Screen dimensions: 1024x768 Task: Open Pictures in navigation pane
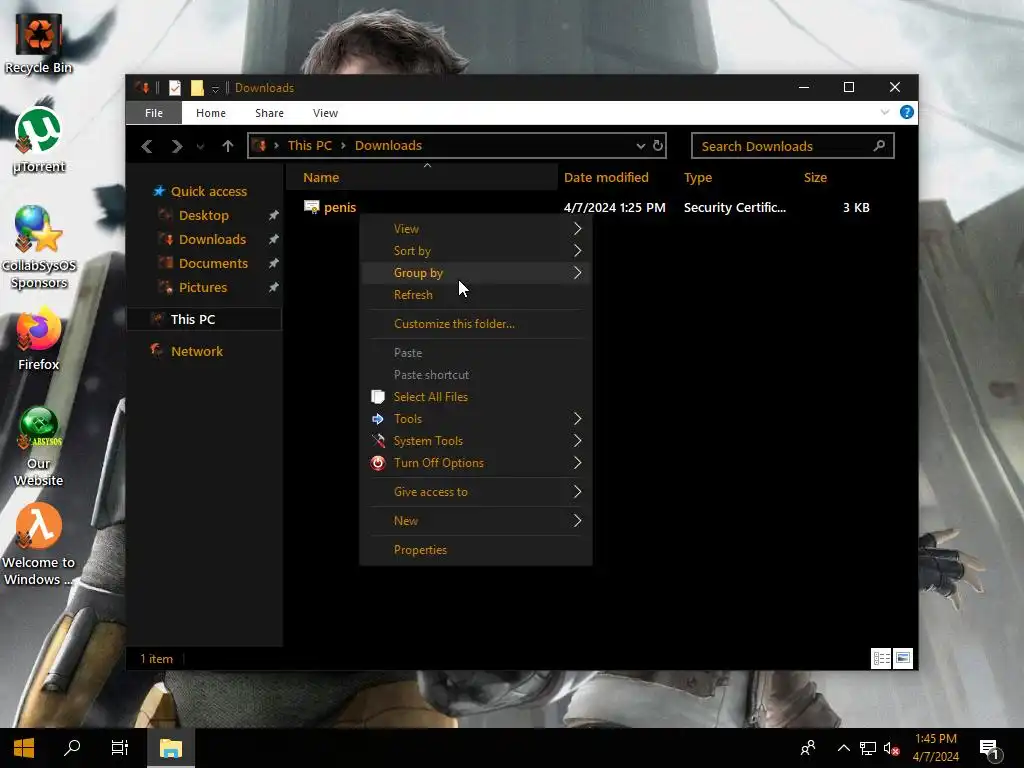(x=202, y=287)
